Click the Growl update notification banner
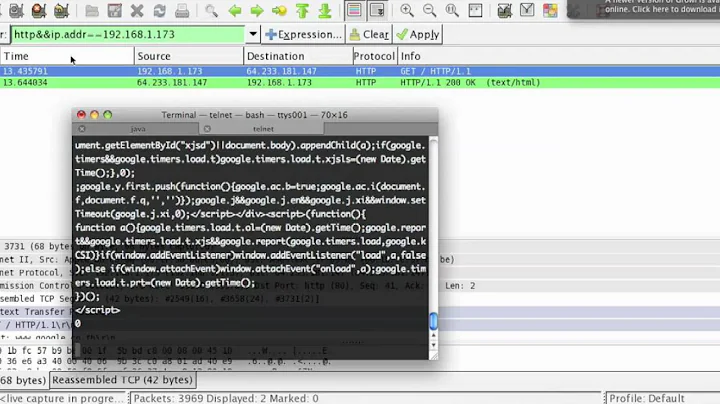This screenshot has height=404, width=720. point(643,9)
